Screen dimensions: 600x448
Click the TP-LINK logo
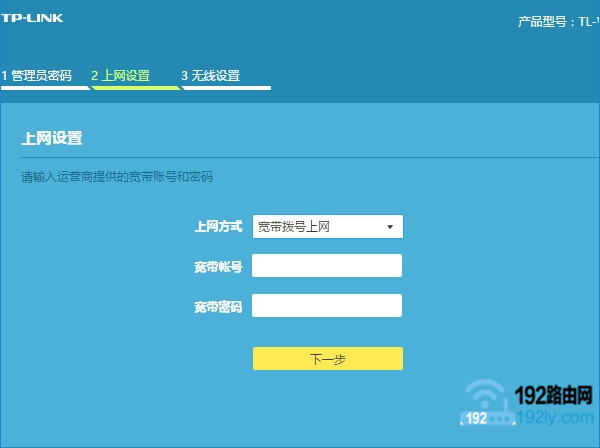click(x=31, y=18)
